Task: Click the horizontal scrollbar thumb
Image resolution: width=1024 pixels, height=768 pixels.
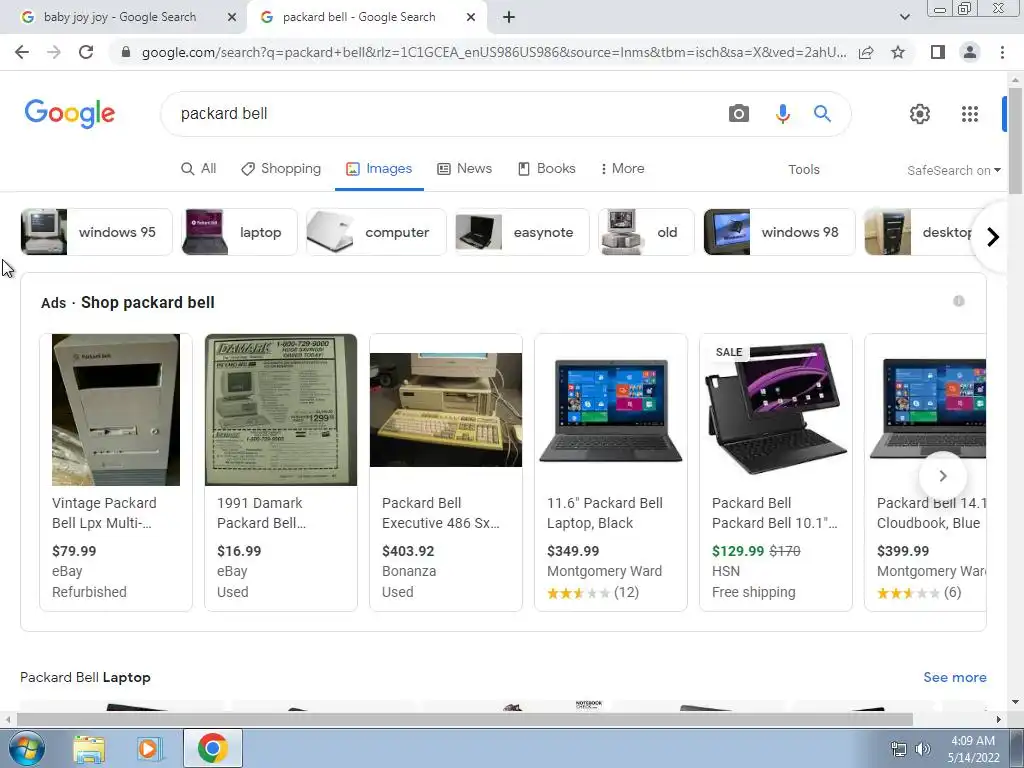Action: click(464, 719)
